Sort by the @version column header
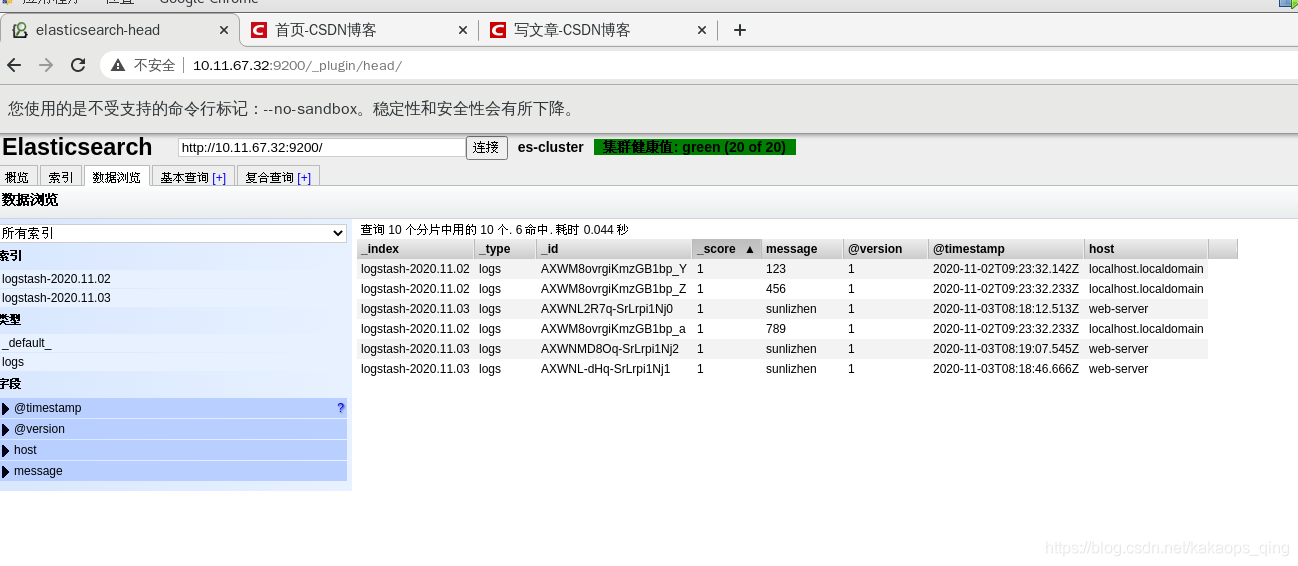The width and height of the screenshot is (1298, 566). point(886,249)
